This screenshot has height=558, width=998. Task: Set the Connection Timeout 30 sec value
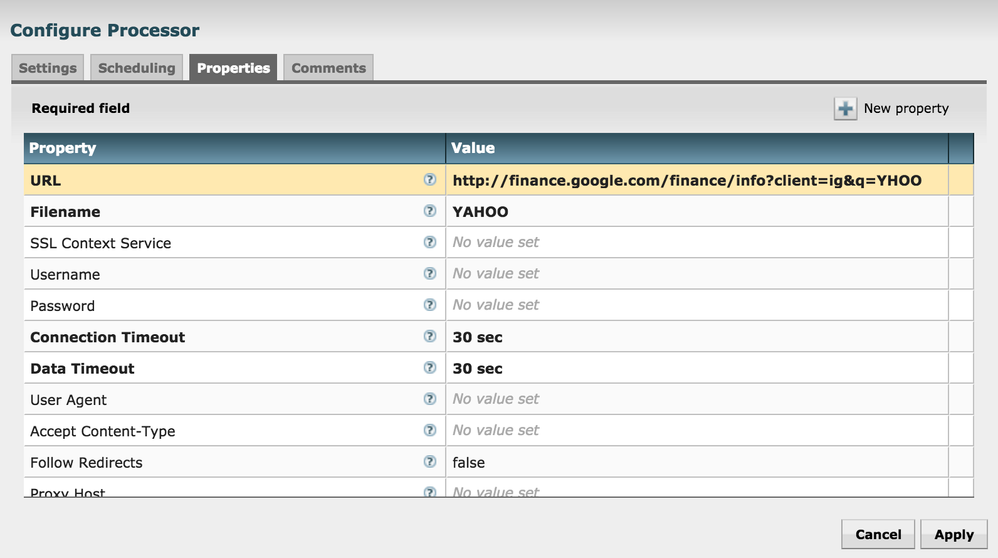point(478,337)
